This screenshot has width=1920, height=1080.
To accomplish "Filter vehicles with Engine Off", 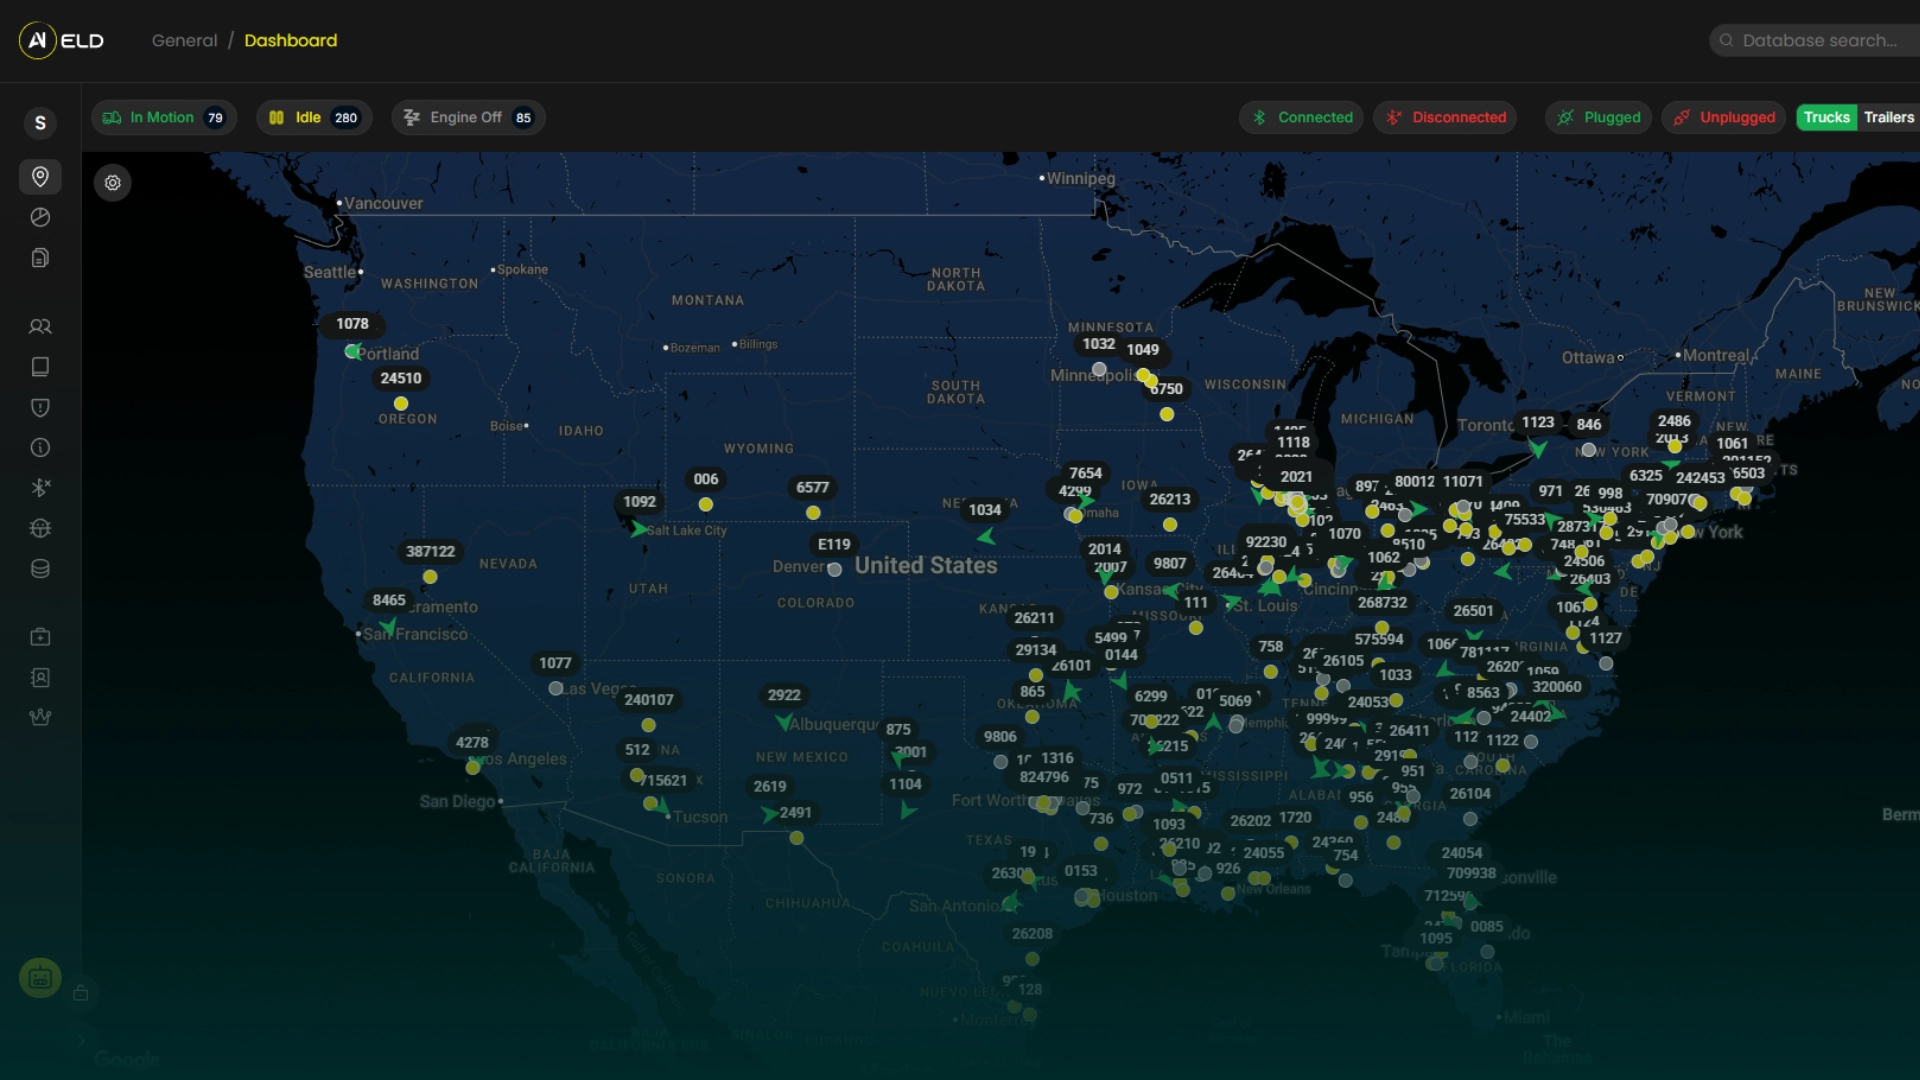I will click(466, 117).
